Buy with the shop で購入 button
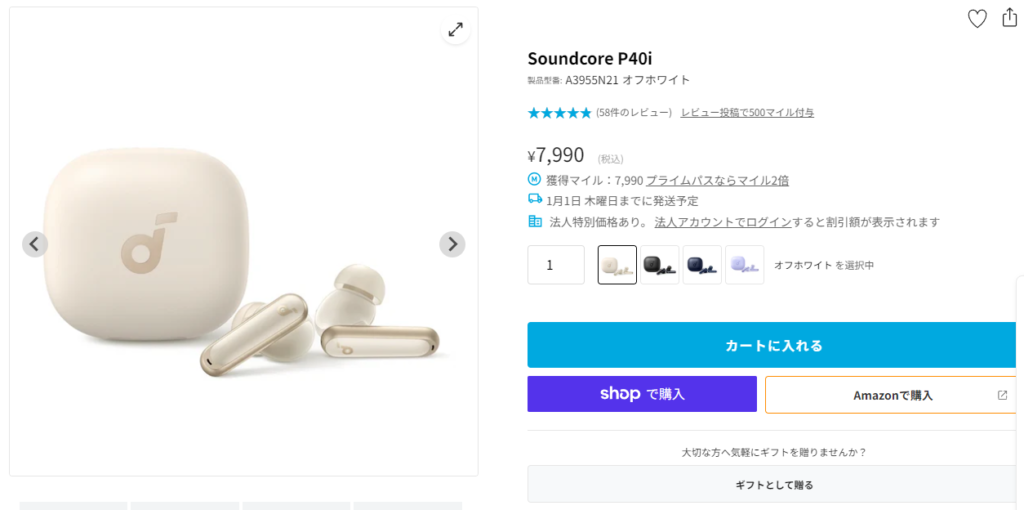This screenshot has width=1024, height=510. click(x=642, y=394)
